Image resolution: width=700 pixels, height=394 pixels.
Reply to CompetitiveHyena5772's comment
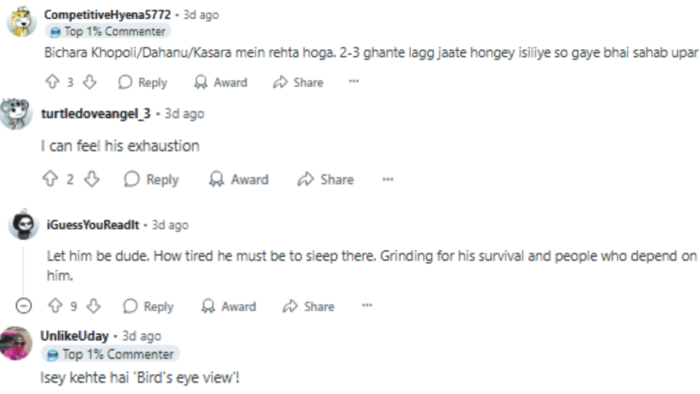(143, 82)
